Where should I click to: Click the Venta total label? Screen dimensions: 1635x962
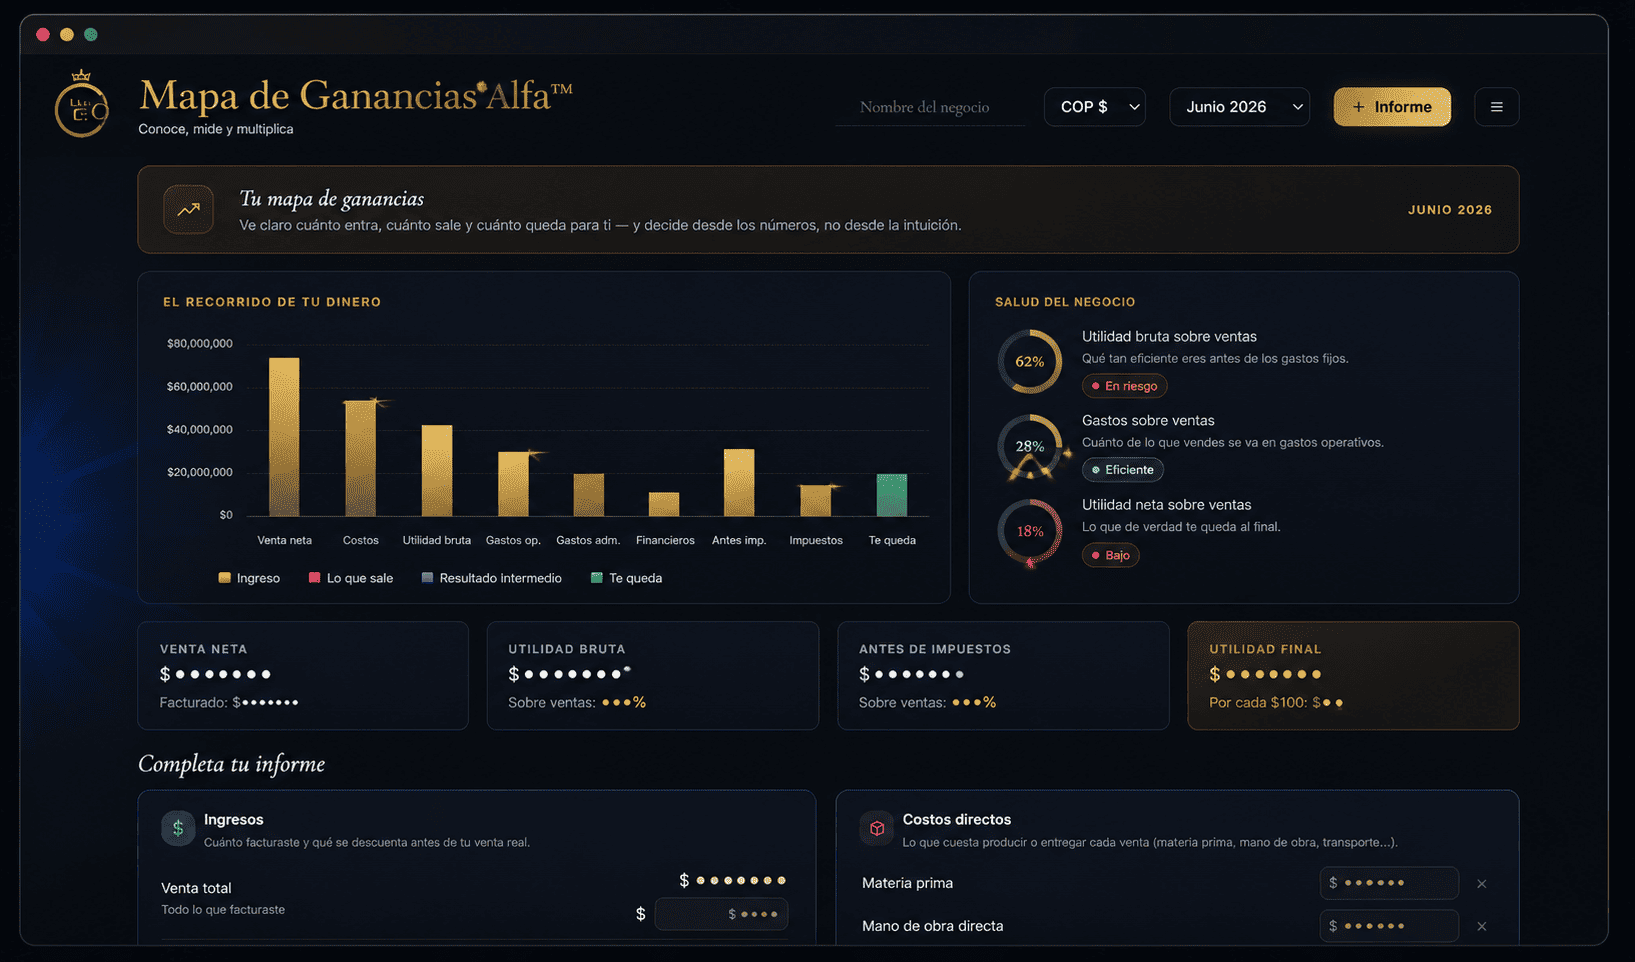(x=196, y=888)
